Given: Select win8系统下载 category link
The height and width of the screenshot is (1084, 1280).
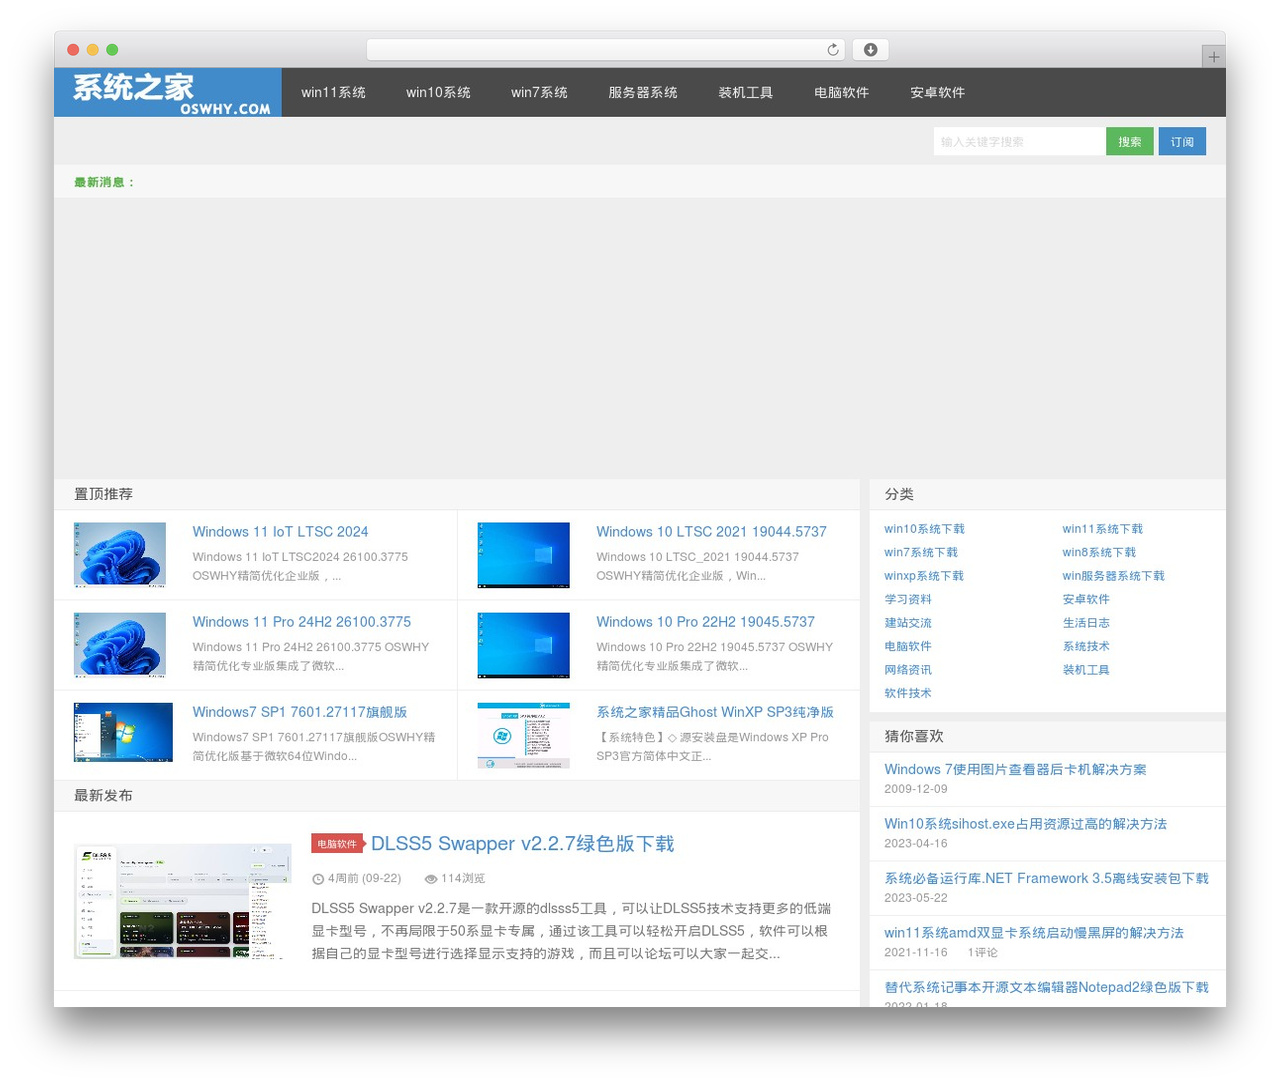Looking at the screenshot, I should (1099, 552).
